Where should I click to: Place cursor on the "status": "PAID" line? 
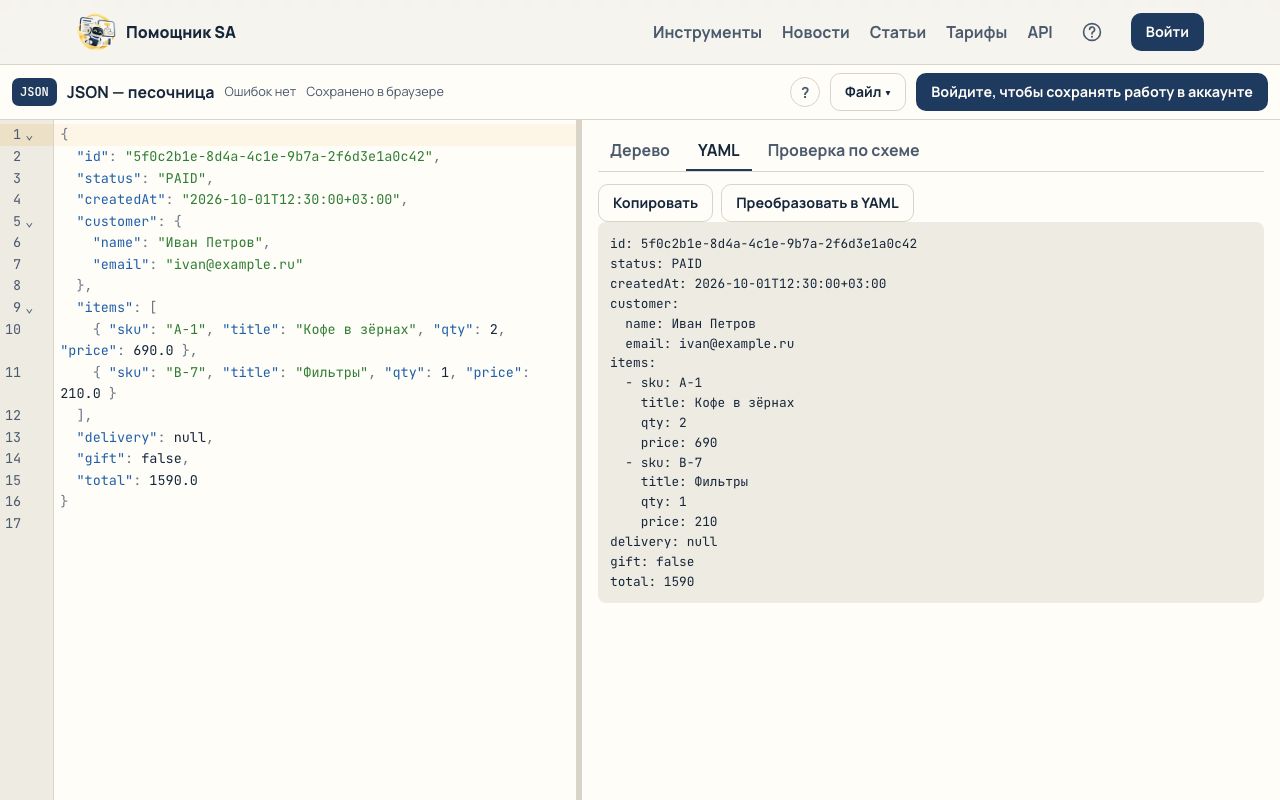[315, 178]
